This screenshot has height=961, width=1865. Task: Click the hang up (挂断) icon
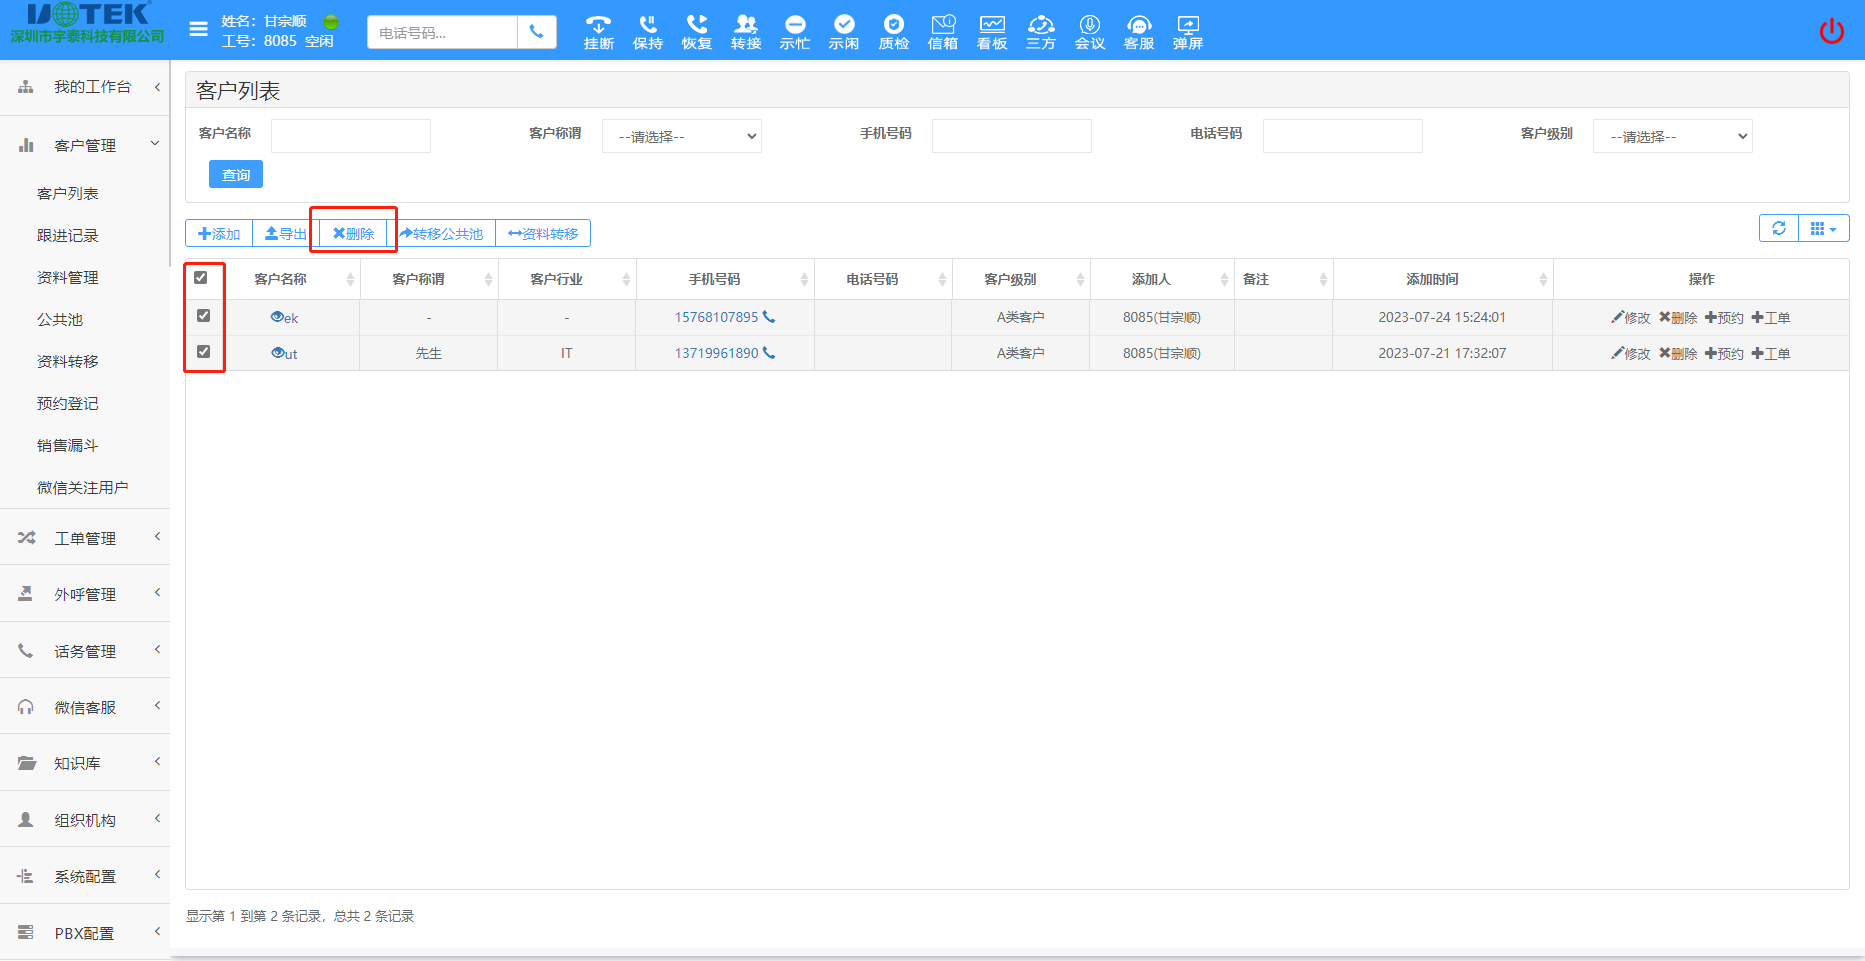(598, 31)
